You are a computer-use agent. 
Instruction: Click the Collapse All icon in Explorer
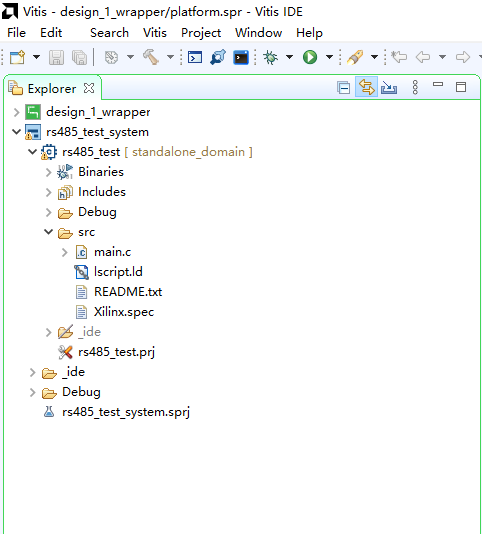pyautogui.click(x=343, y=88)
